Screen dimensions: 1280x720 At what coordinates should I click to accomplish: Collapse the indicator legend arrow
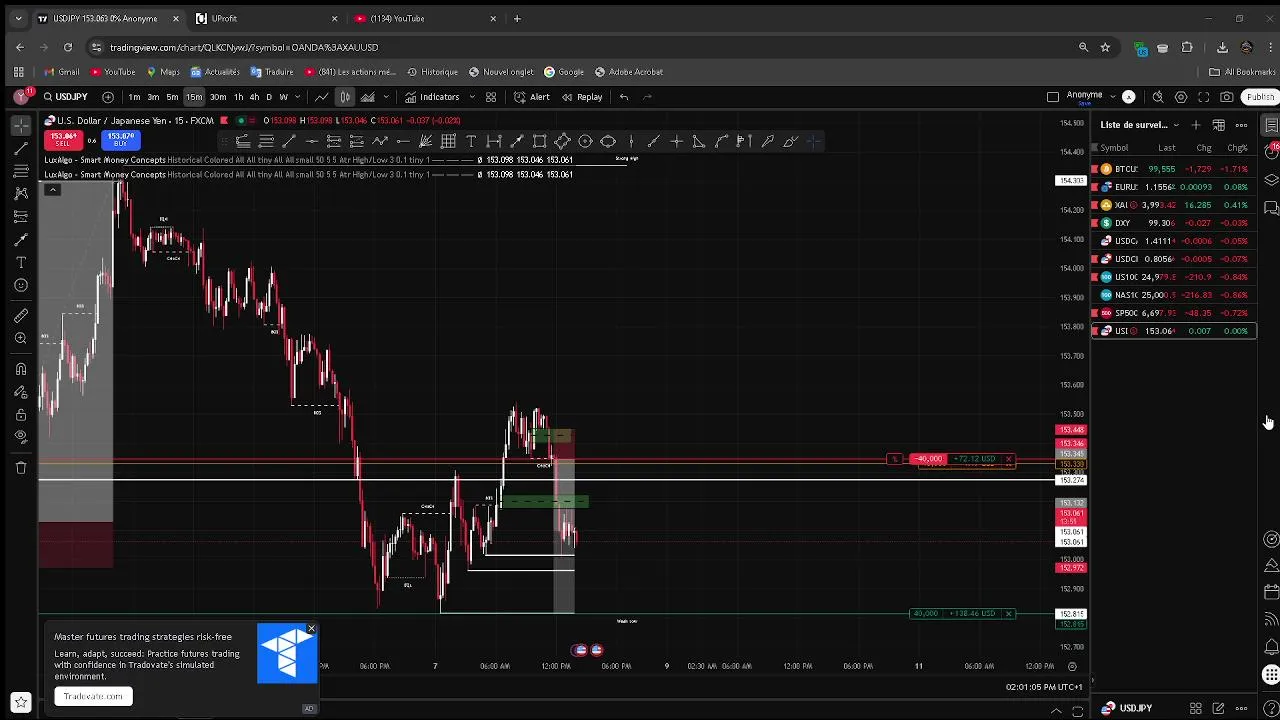point(52,190)
